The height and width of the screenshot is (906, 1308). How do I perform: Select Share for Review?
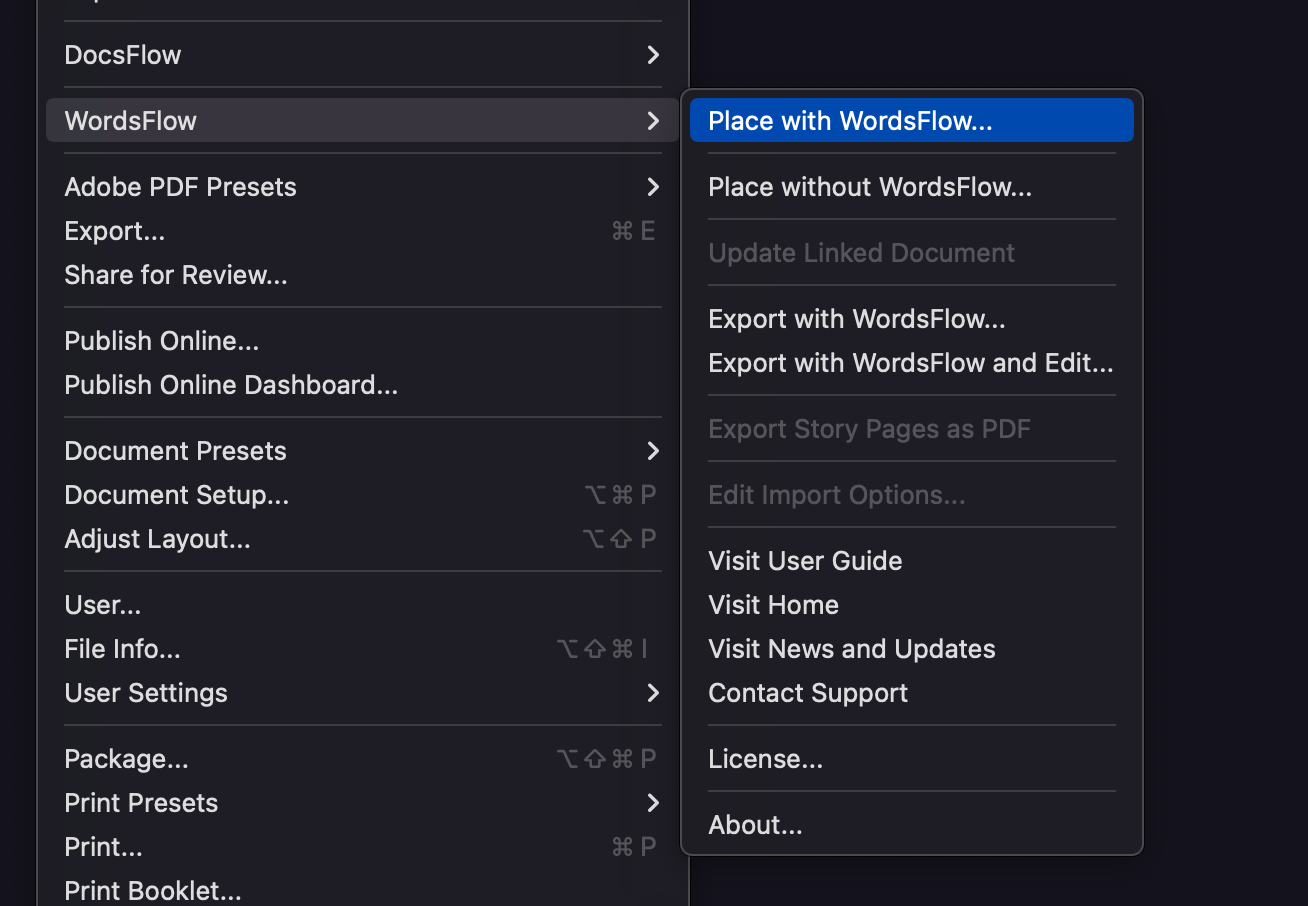[176, 275]
